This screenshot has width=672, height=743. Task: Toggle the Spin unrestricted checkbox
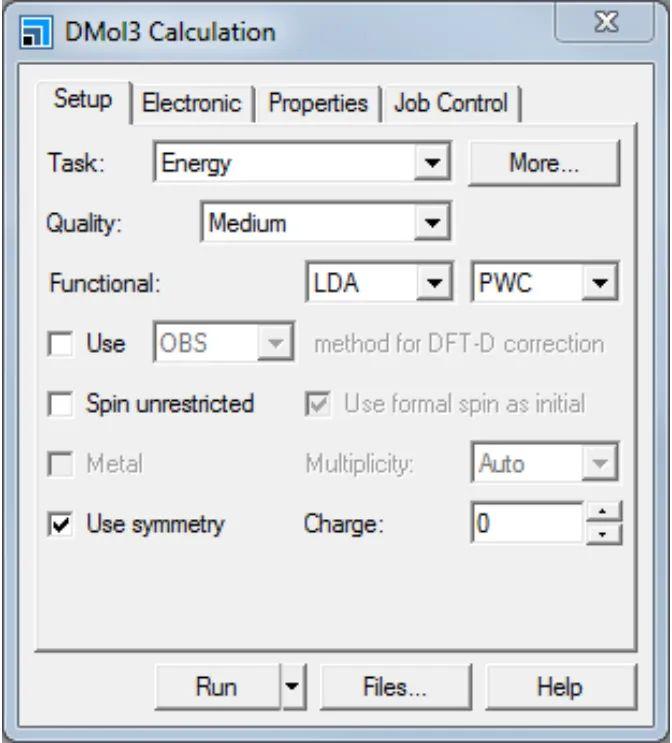tap(61, 404)
